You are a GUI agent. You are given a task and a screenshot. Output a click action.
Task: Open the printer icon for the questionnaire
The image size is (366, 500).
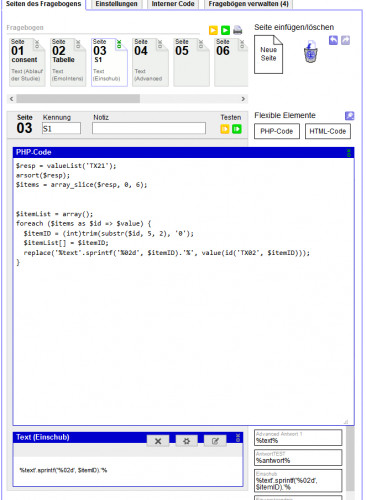237,30
